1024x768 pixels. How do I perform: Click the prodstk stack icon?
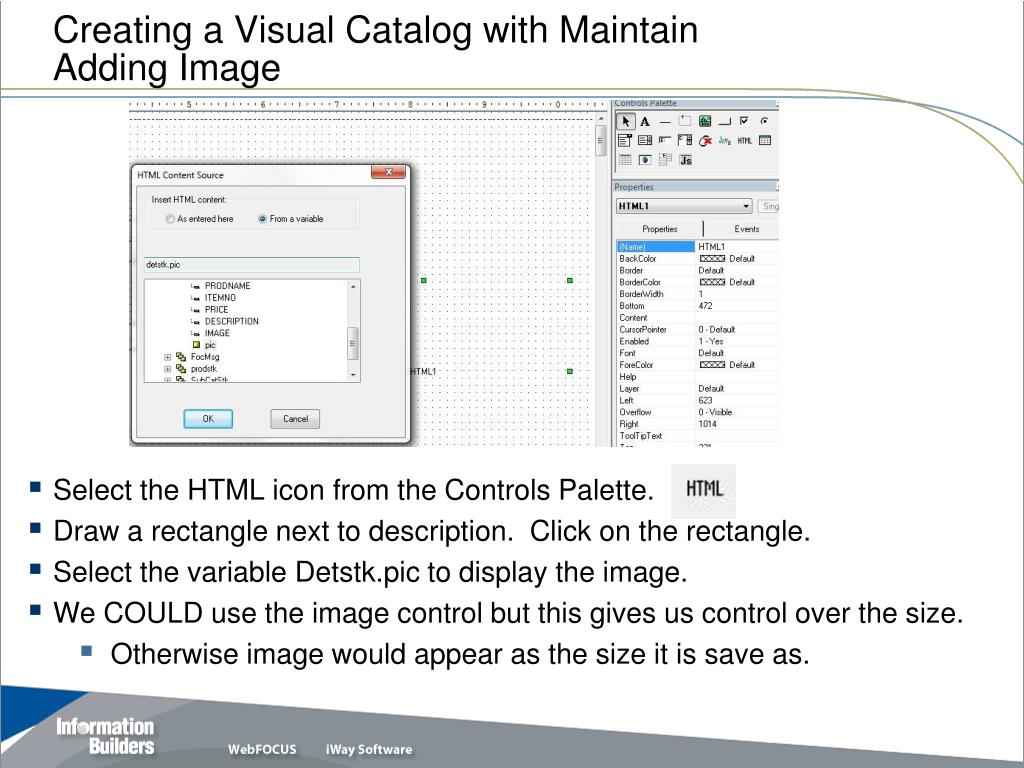[181, 369]
